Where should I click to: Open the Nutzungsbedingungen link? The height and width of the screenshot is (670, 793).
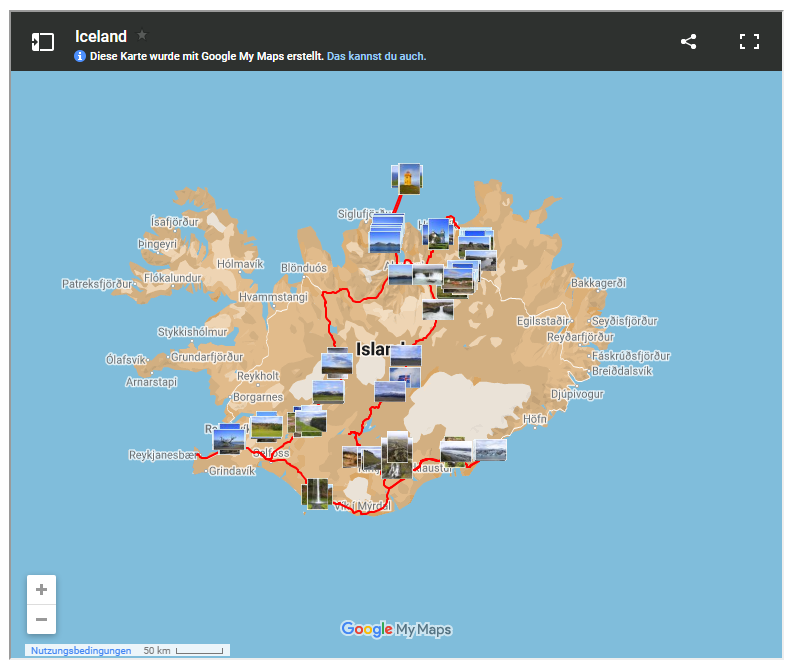point(81,650)
